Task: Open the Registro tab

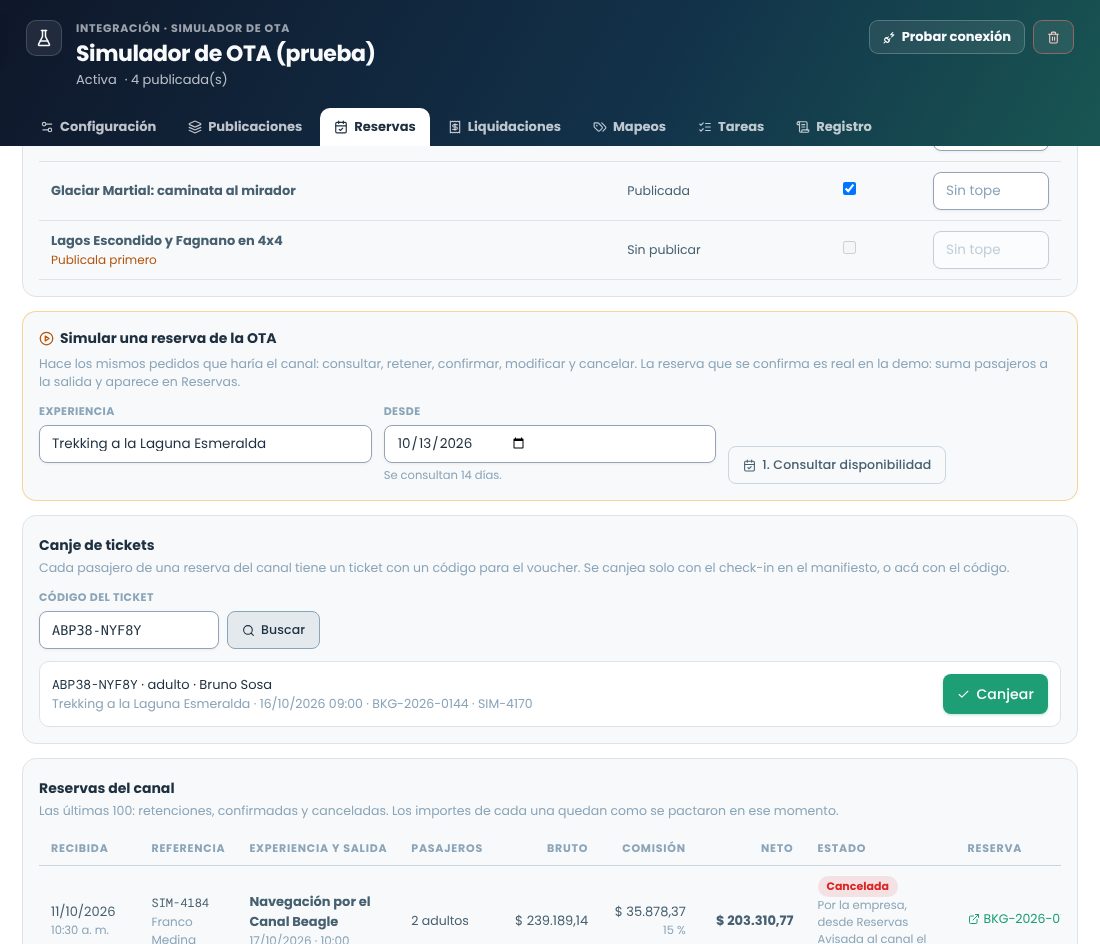Action: coord(833,127)
